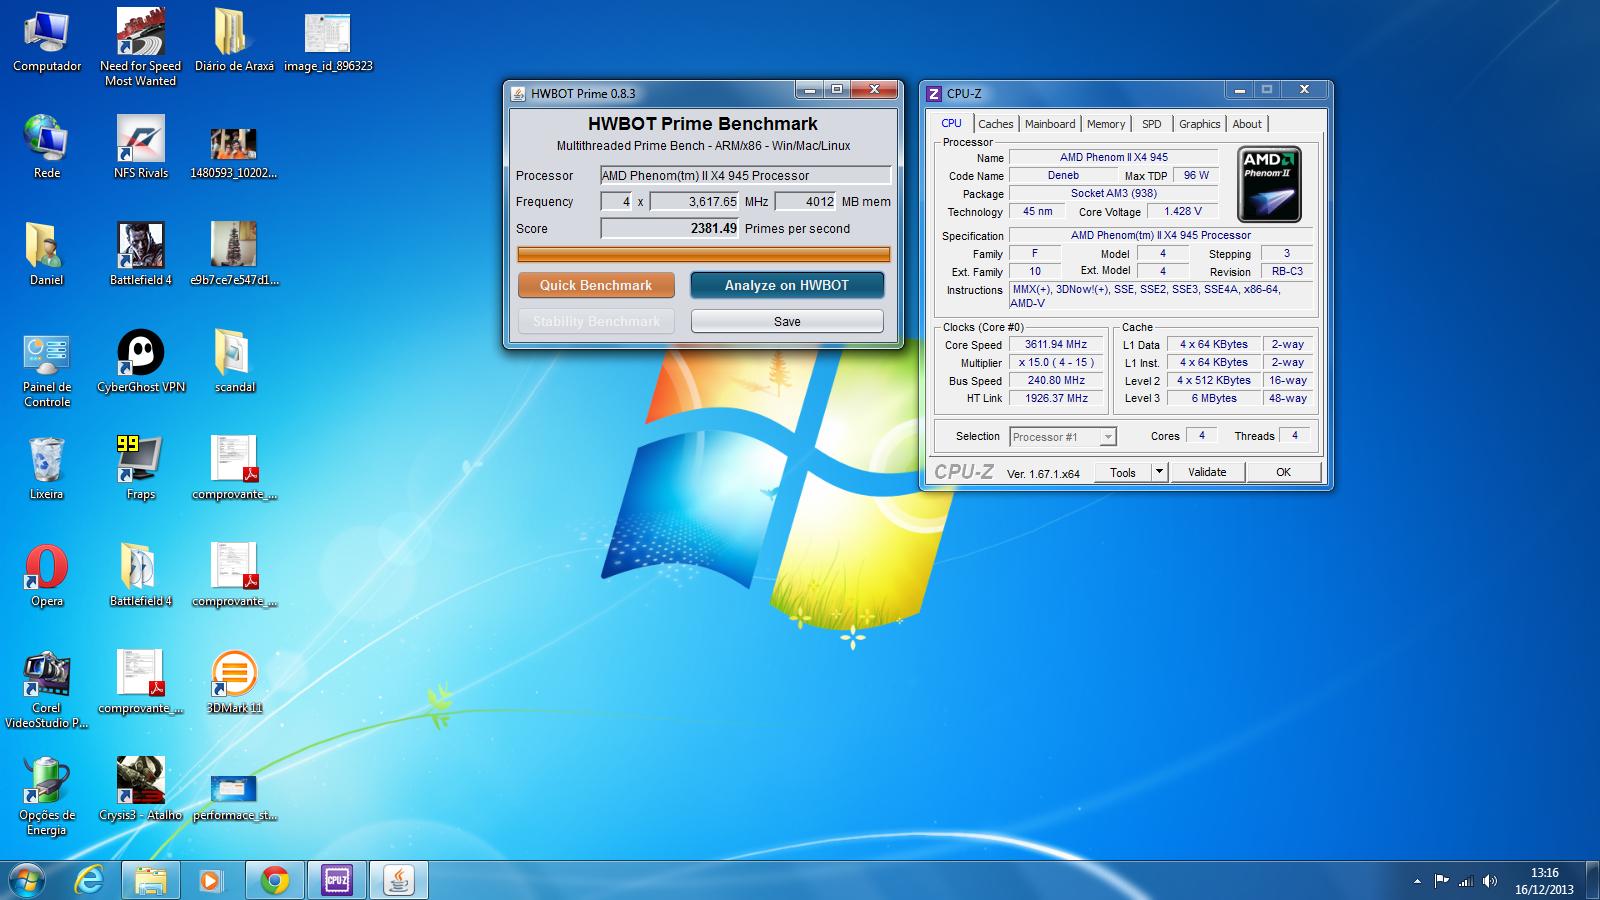The image size is (1600, 900).
Task: Select the CPU tab in CPU-Z
Action: 951,123
